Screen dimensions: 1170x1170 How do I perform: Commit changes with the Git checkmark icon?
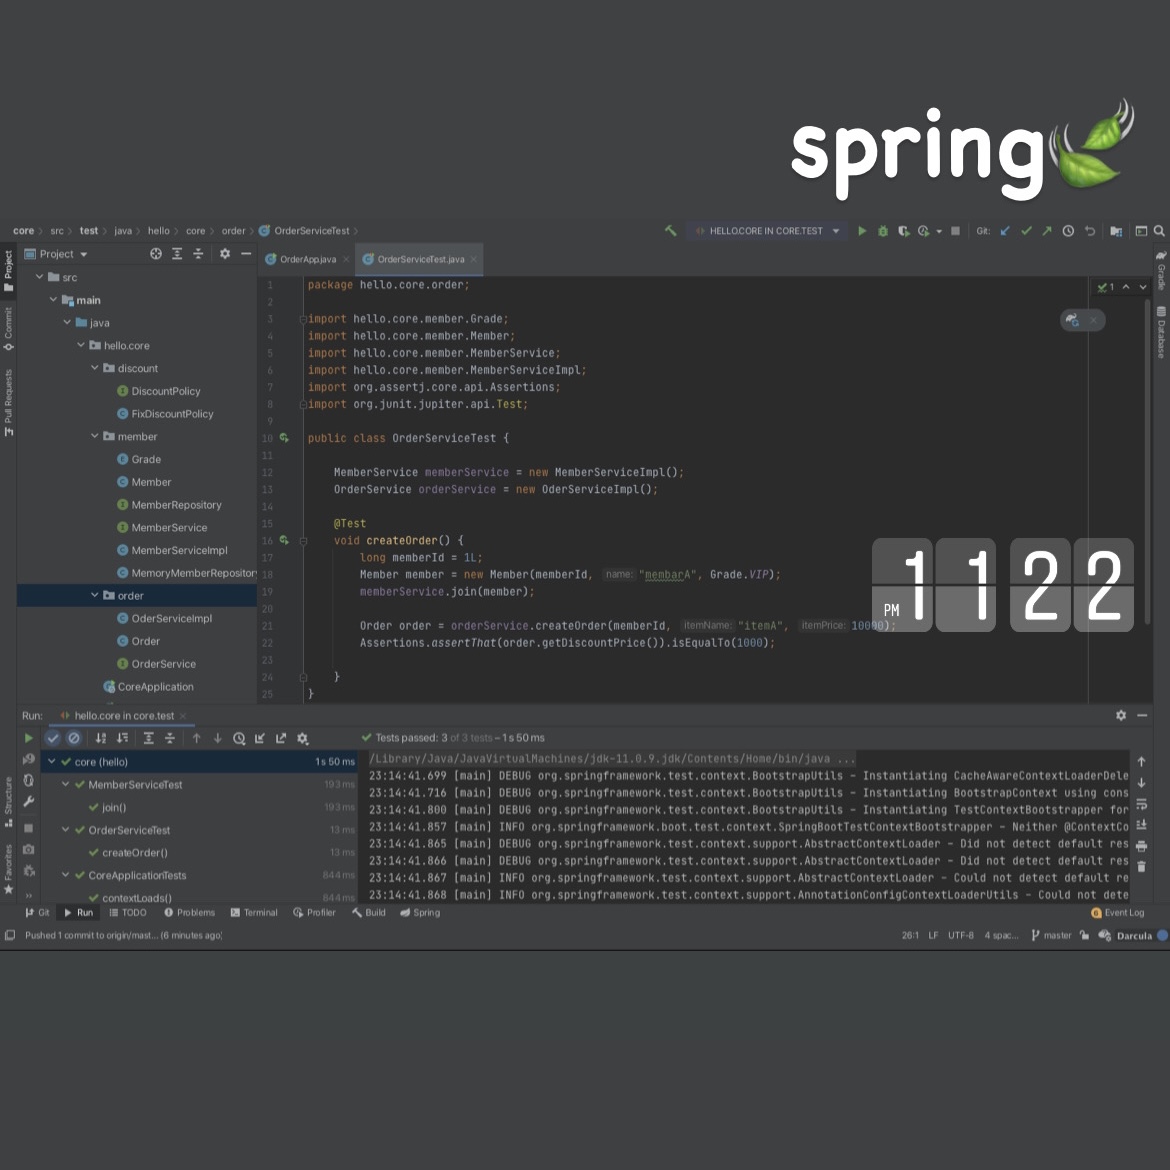pos(1026,231)
